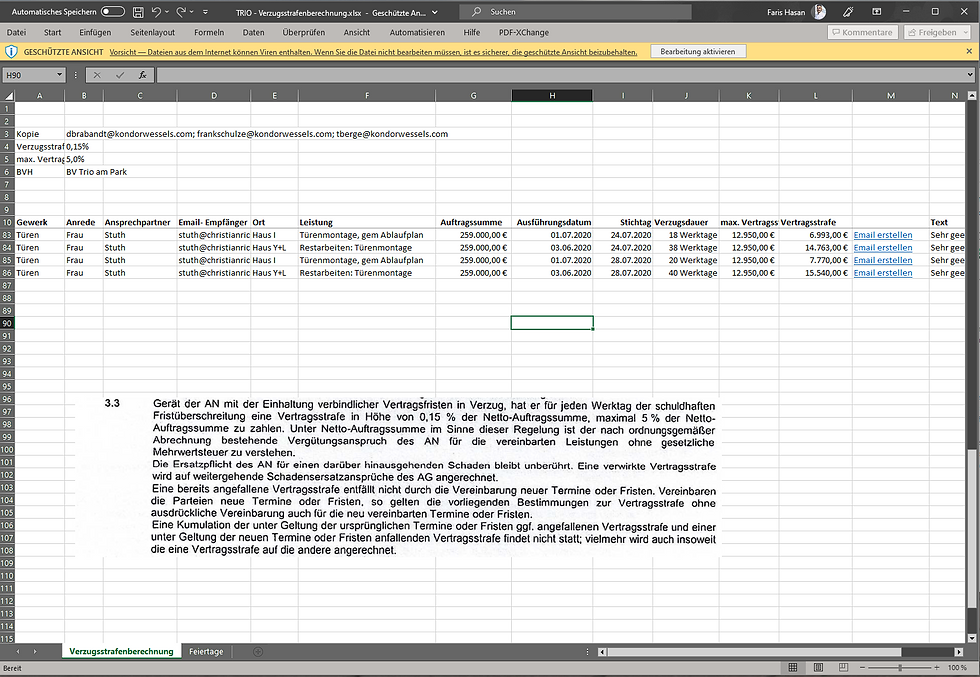Click Email erstellen link in row 85
The width and height of the screenshot is (980, 677).
click(x=882, y=260)
